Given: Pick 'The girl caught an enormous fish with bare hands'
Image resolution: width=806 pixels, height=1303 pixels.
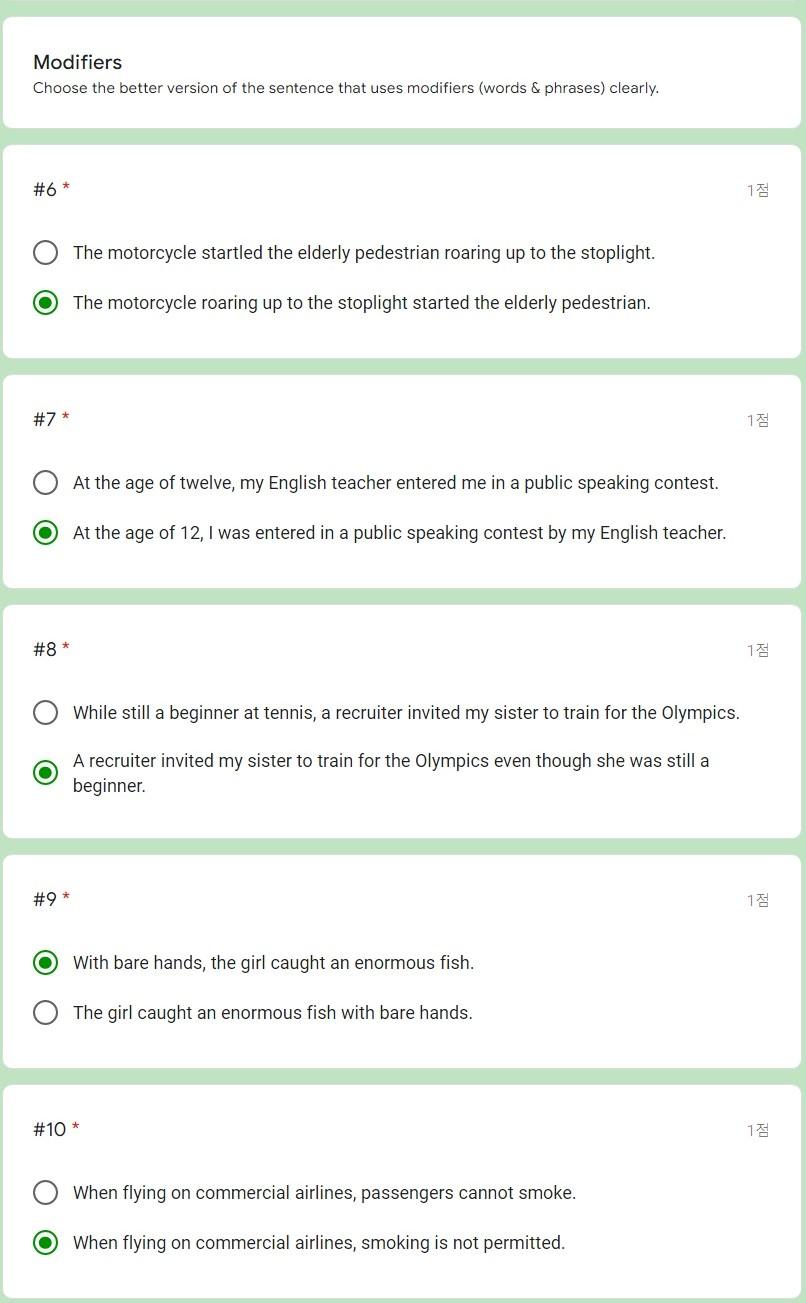Looking at the screenshot, I should click(x=45, y=1013).
